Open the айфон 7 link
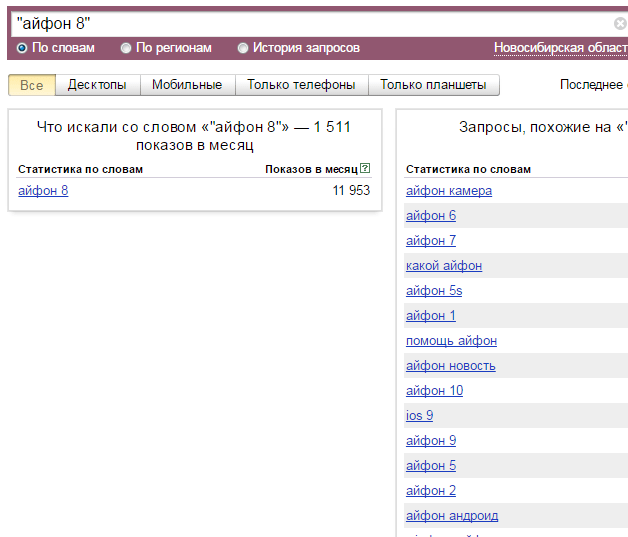This screenshot has height=537, width=628. tap(431, 240)
